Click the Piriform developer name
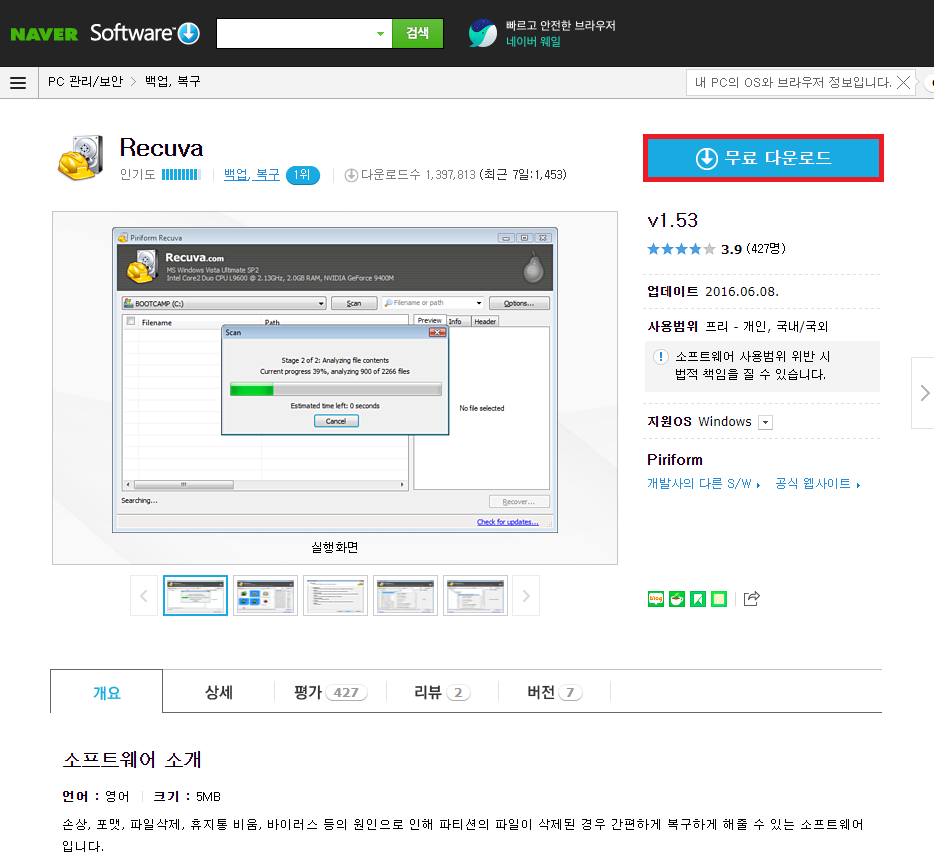 point(675,460)
